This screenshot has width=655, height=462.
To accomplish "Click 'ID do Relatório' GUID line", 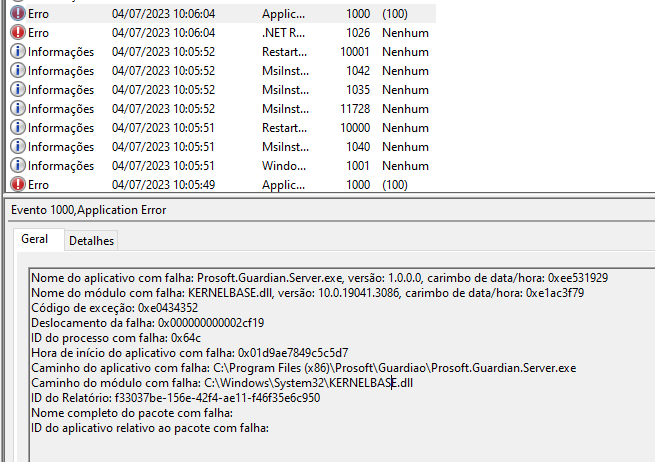I will (175, 398).
